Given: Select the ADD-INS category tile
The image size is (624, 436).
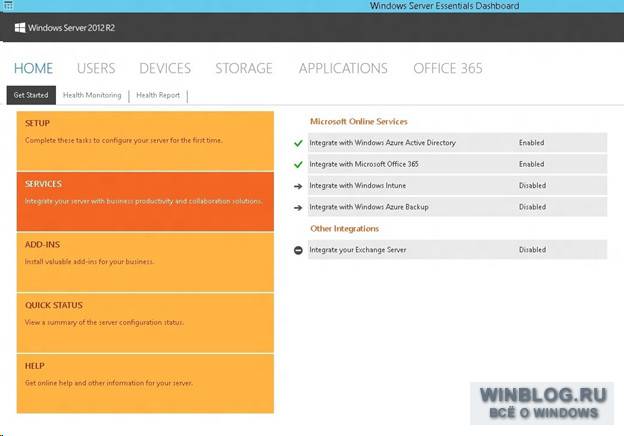Looking at the screenshot, I should pos(145,263).
